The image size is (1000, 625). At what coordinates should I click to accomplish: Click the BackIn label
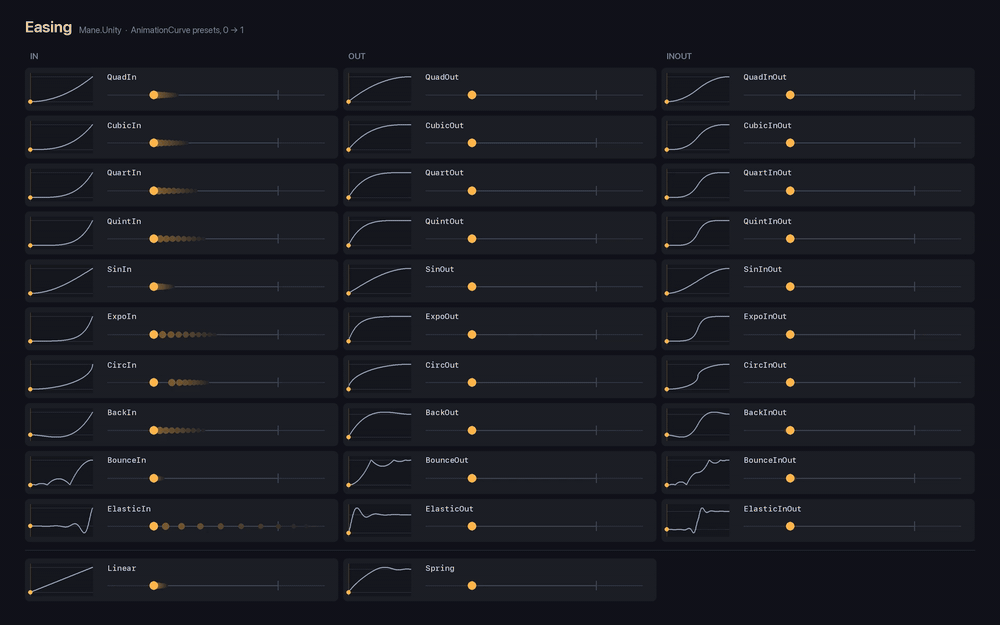[122, 413]
